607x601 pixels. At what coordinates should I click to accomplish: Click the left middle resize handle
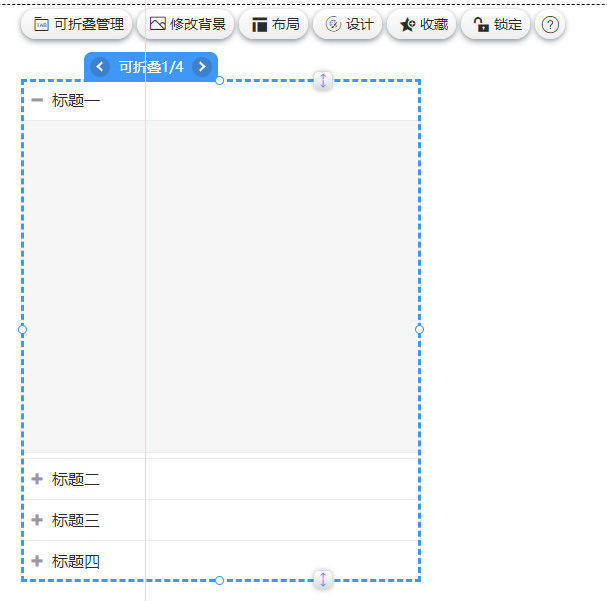[22, 329]
